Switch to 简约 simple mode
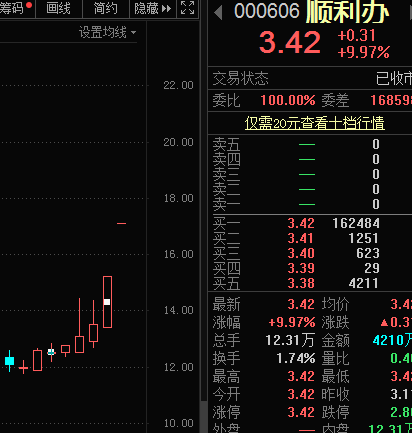The width and height of the screenshot is (412, 433). click(105, 8)
